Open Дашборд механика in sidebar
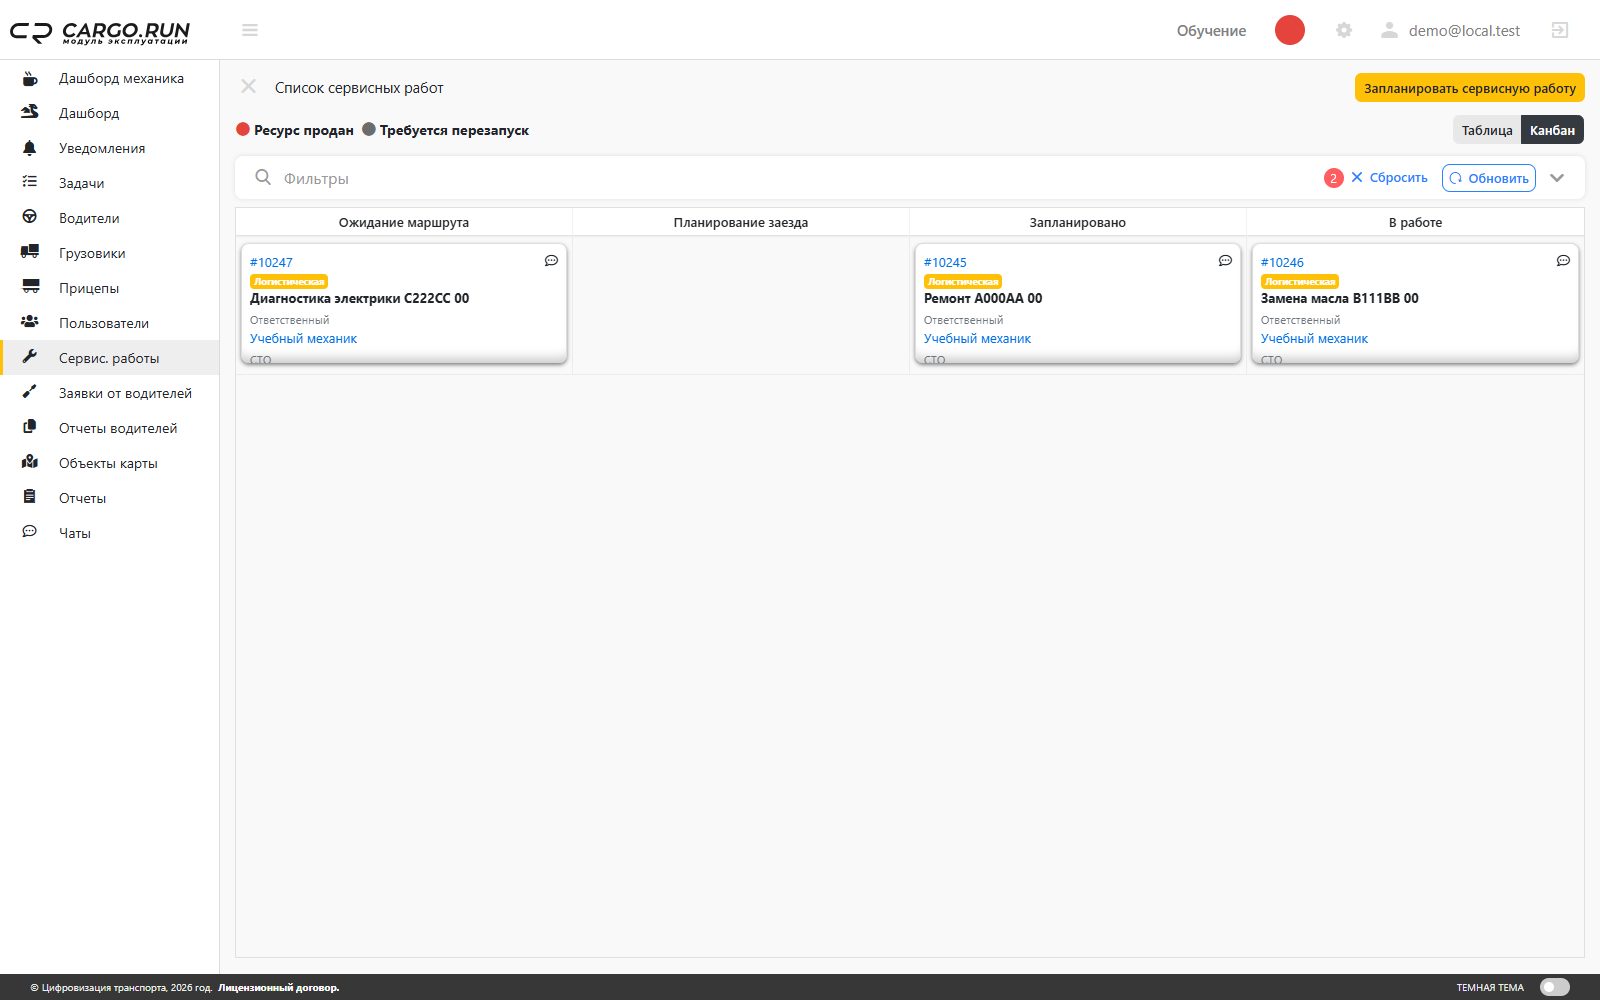Screen dimensions: 1600x1000 pyautogui.click(x=110, y=78)
